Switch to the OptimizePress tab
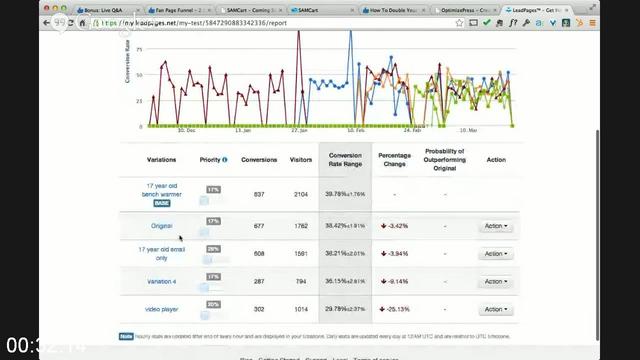Image resolution: width=640 pixels, height=360 pixels. click(x=464, y=10)
